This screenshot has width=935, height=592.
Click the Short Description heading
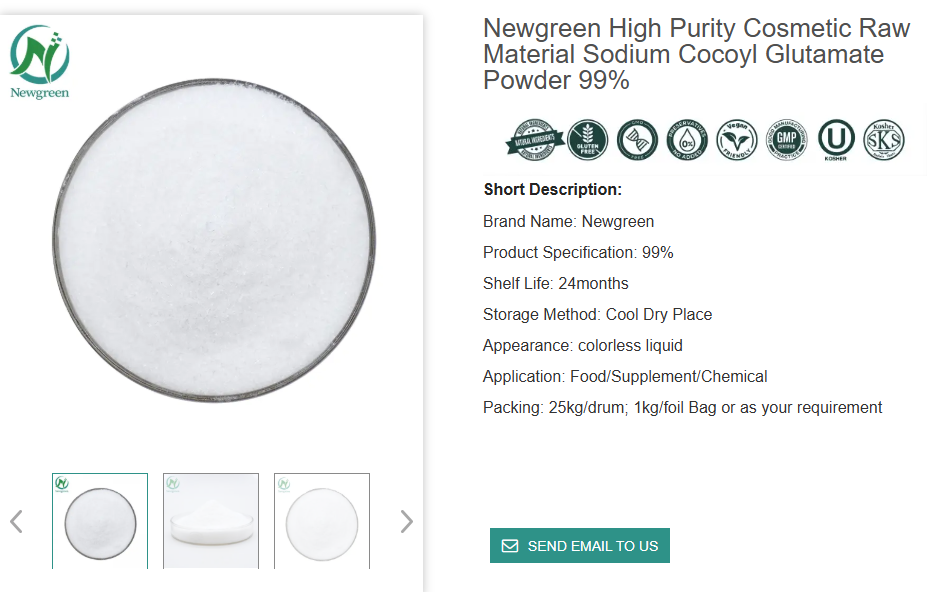point(553,190)
